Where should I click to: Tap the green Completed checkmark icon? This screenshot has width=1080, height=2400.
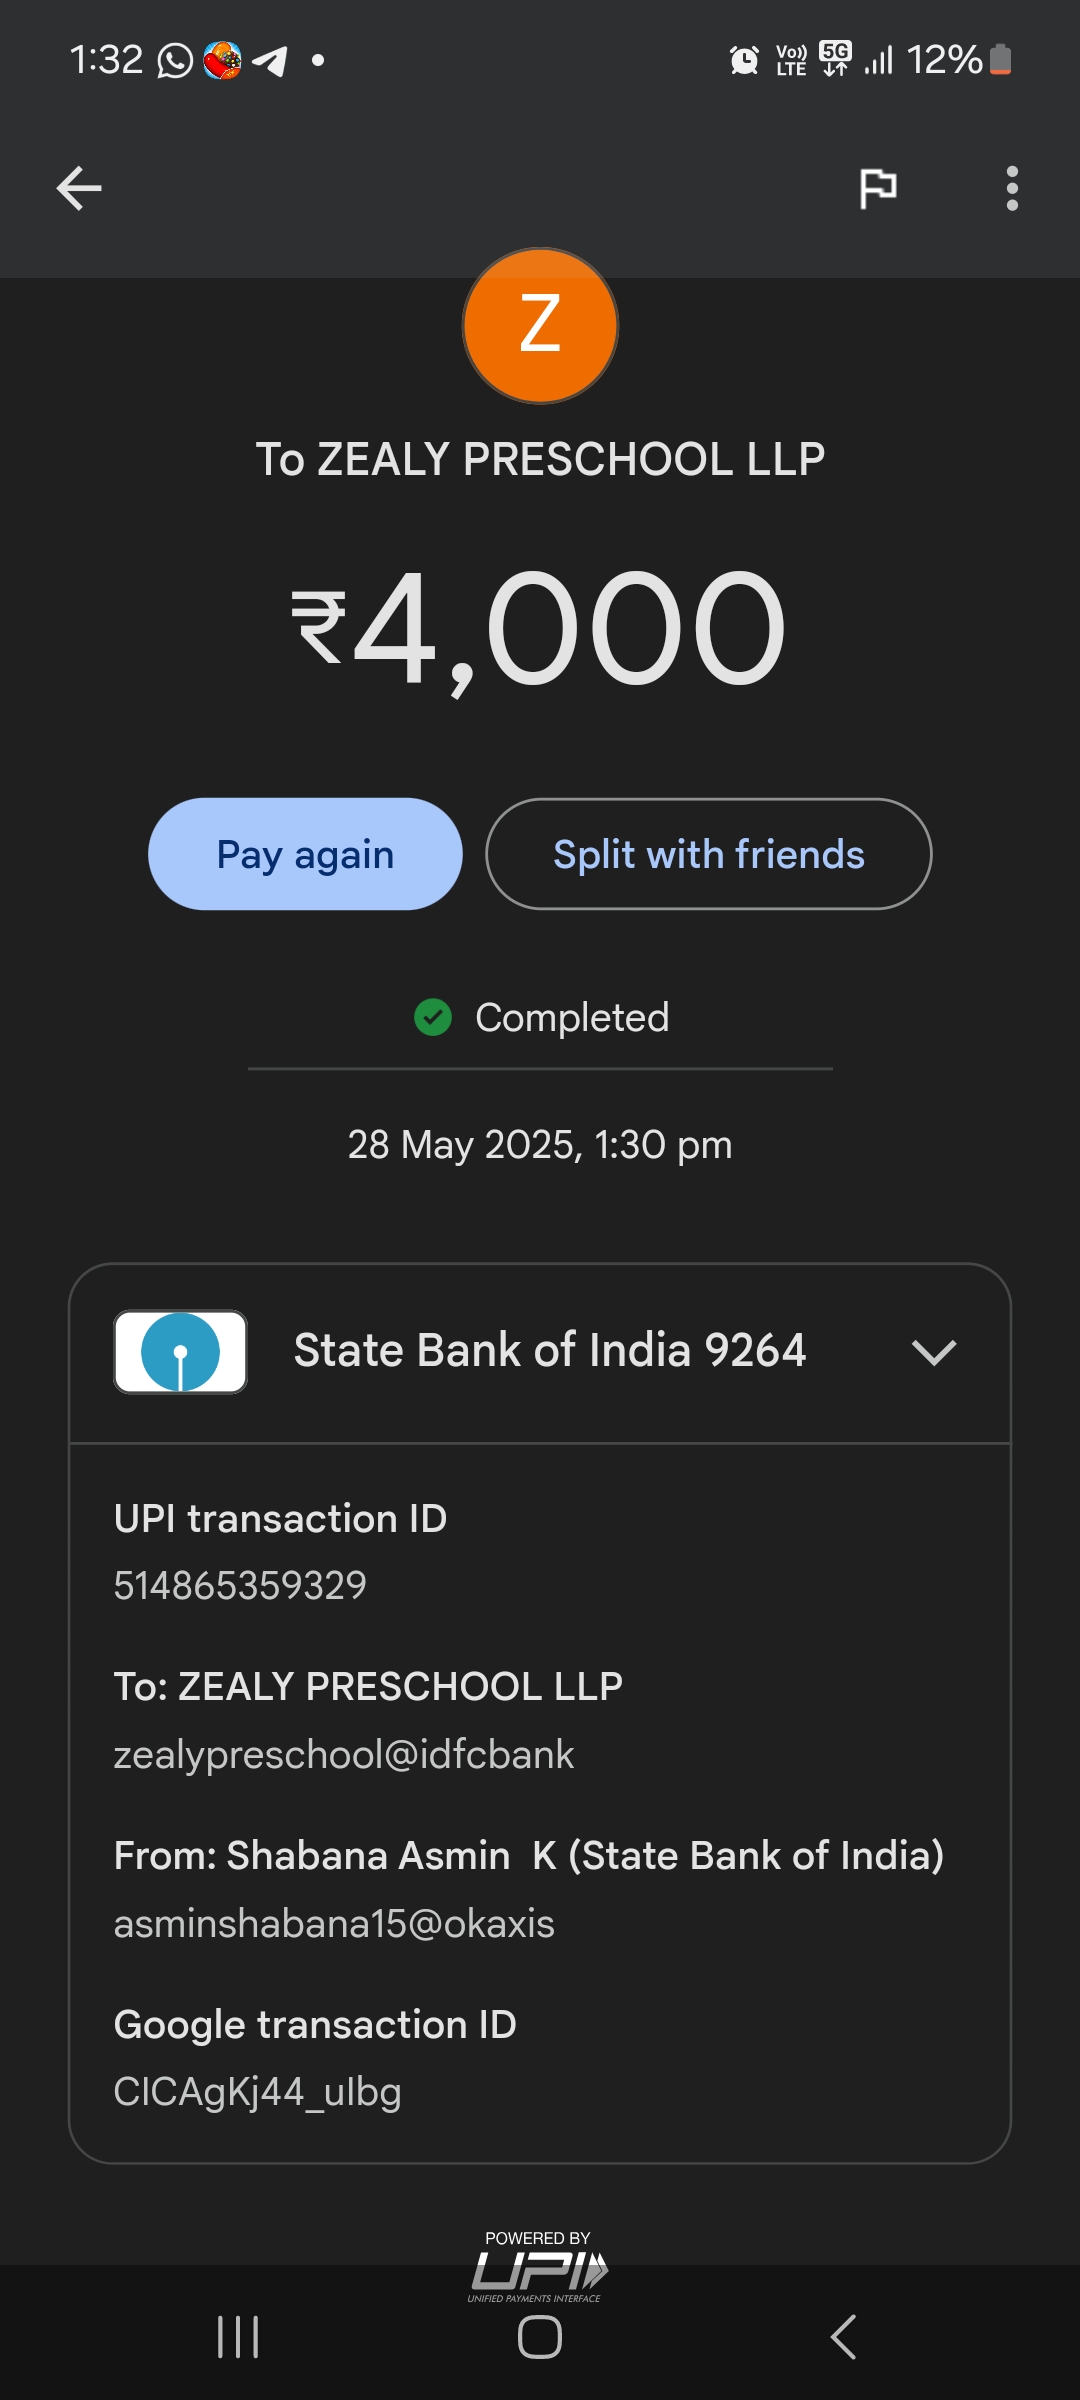pyautogui.click(x=433, y=1018)
